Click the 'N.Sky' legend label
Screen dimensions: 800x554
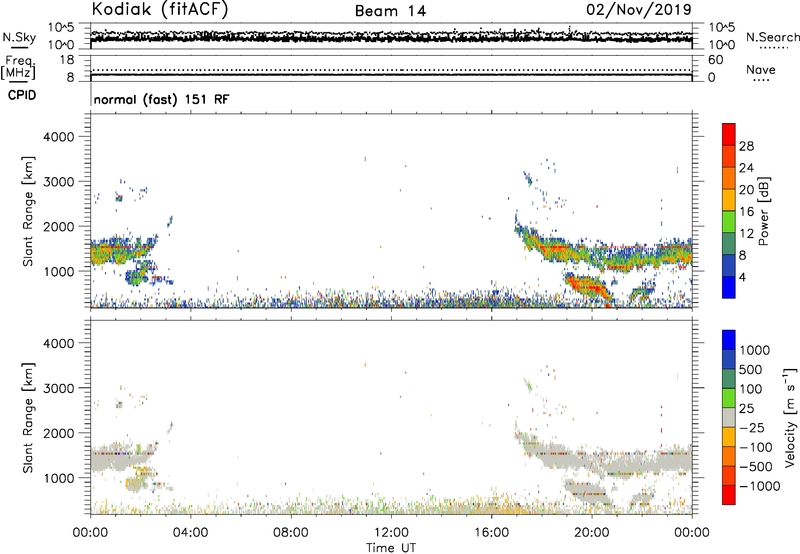19,37
